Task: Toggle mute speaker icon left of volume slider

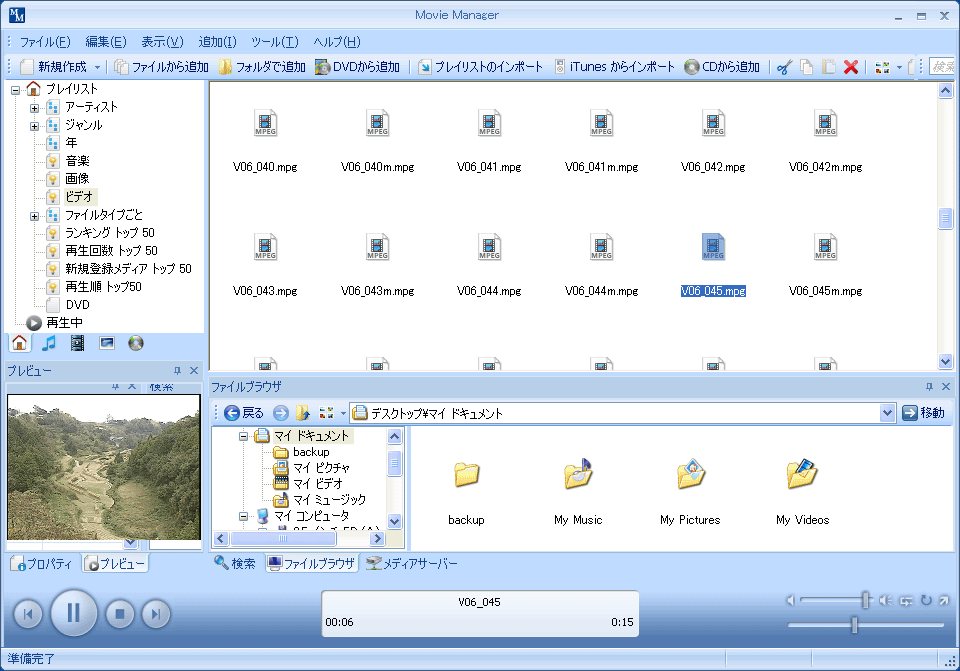Action: tap(790, 601)
